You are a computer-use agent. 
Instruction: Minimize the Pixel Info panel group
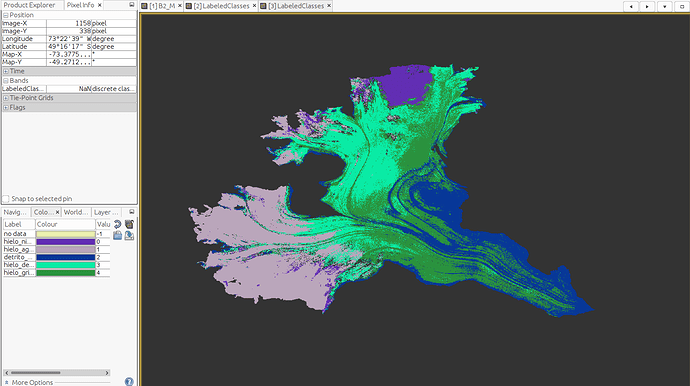pyautogui.click(x=132, y=5)
